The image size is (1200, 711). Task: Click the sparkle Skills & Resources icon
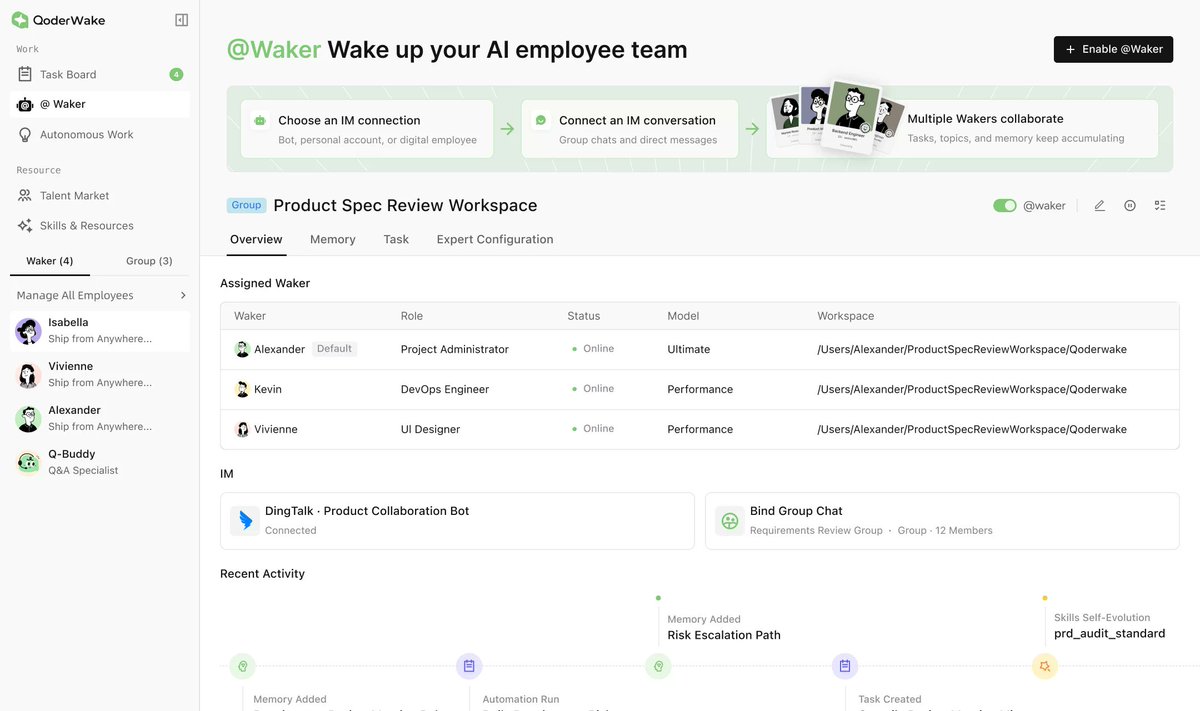click(x=25, y=225)
